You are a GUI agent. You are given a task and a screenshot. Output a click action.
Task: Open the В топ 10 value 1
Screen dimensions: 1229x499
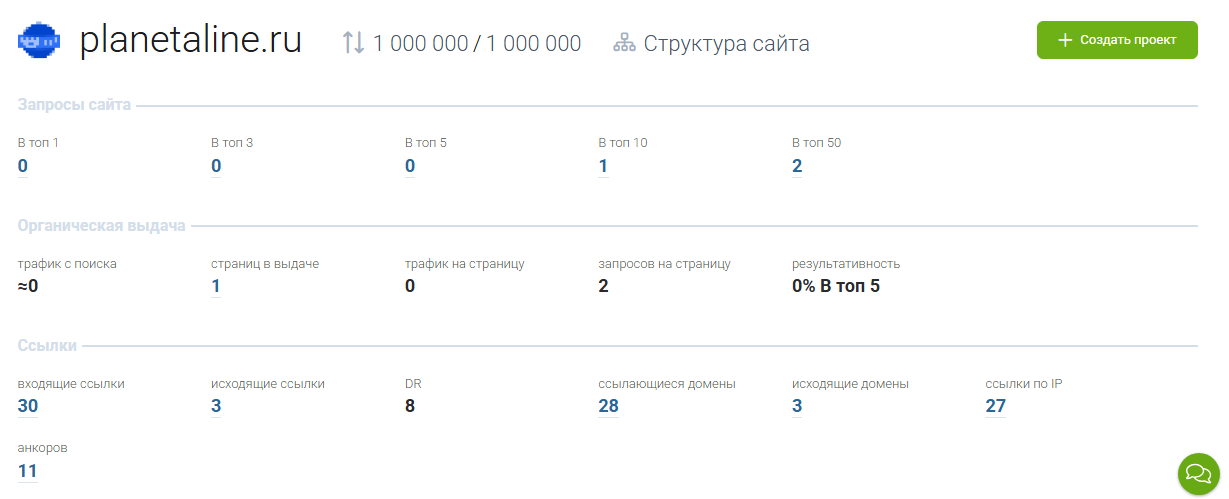(x=603, y=166)
